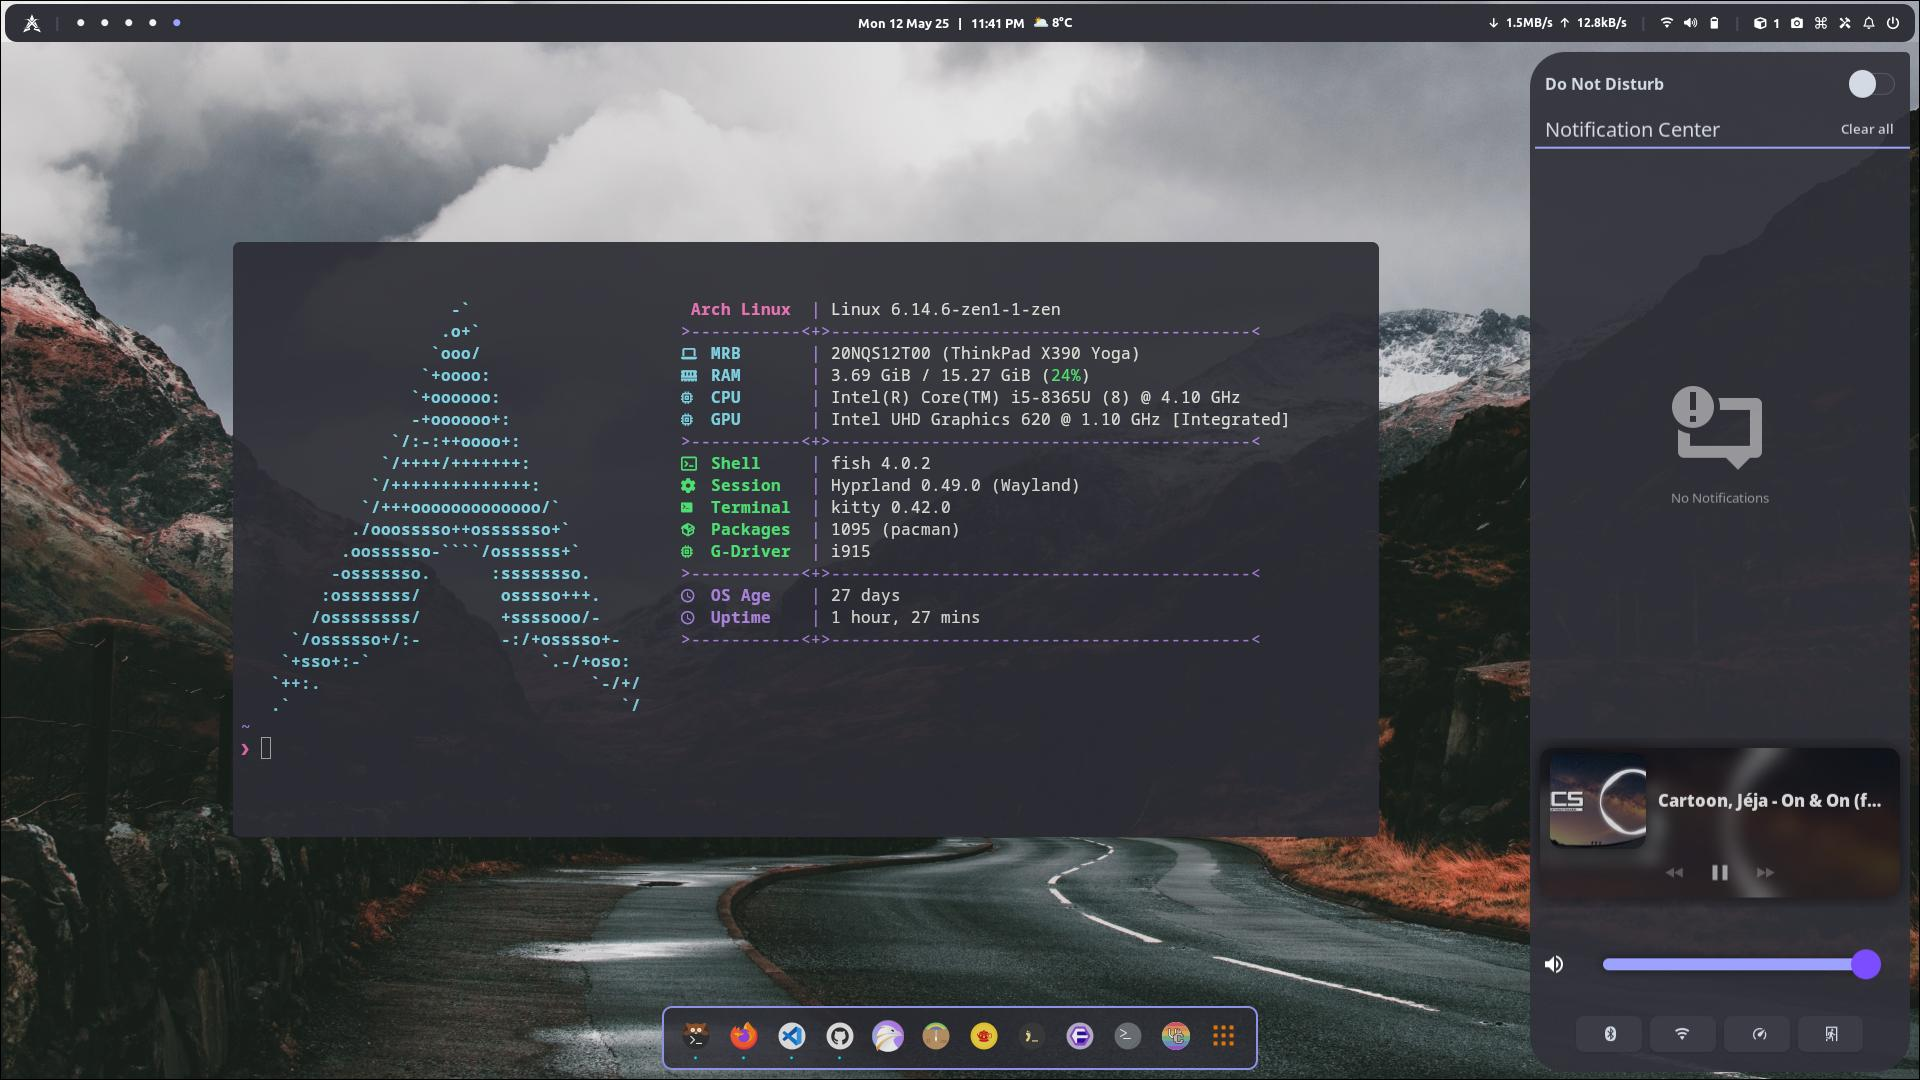Skip to the next track

[1765, 873]
